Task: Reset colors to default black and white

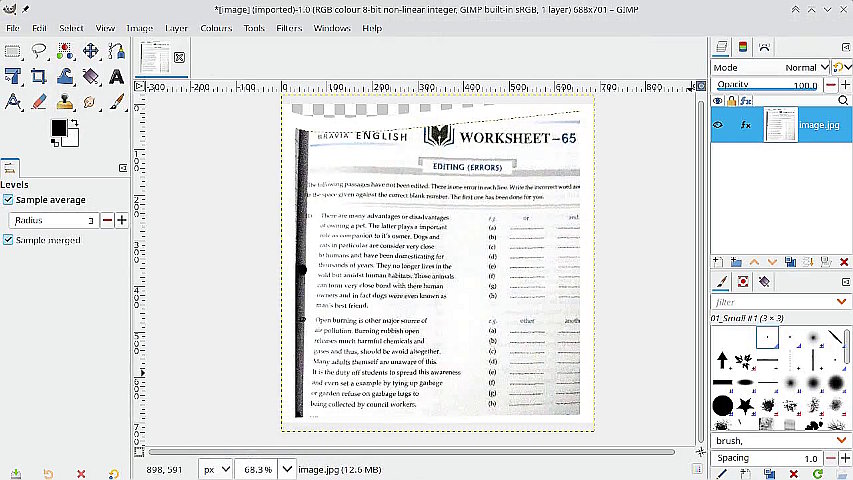Action: click(55, 143)
